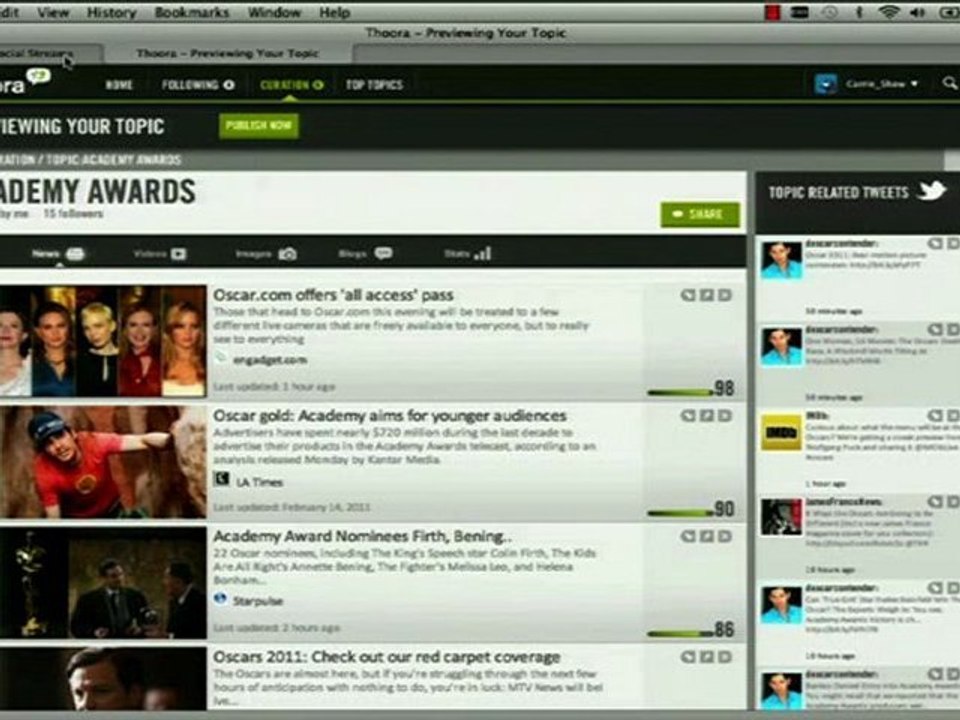Click pencil edit icon on Oscar gold article
Viewport: 960px width, 720px height.
[707, 416]
